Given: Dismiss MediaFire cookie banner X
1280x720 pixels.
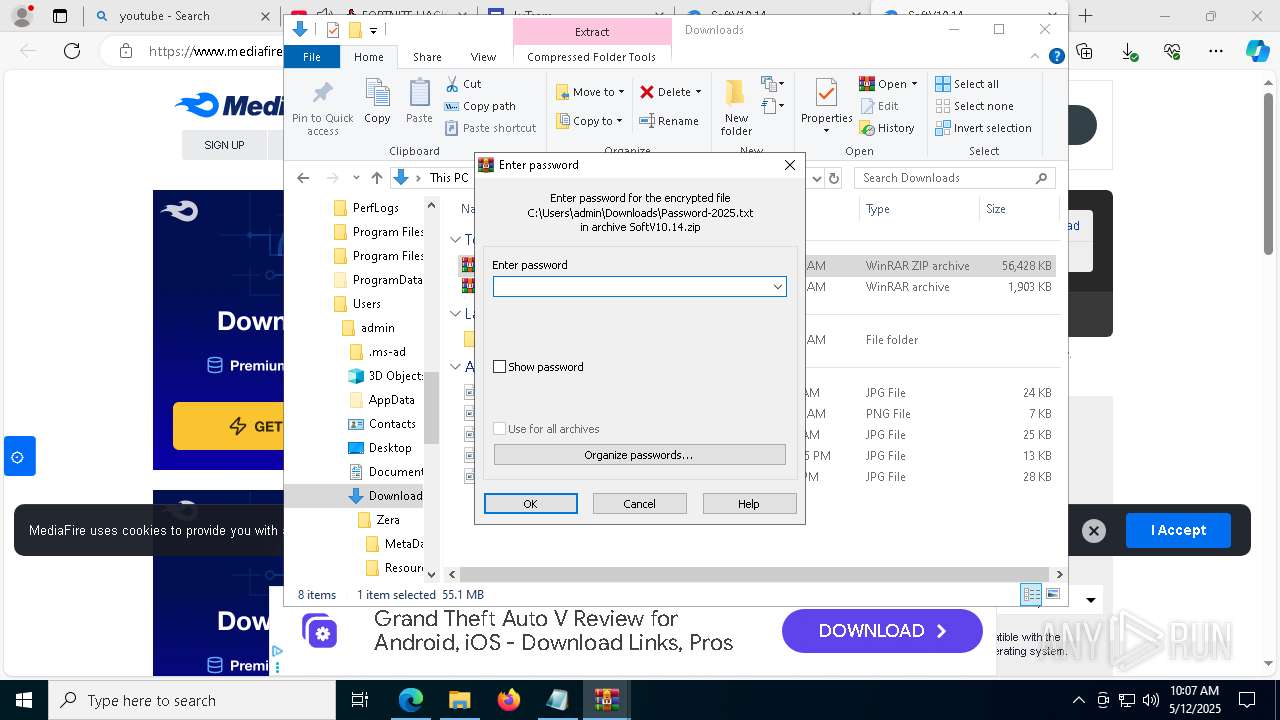Looking at the screenshot, I should 1094,531.
